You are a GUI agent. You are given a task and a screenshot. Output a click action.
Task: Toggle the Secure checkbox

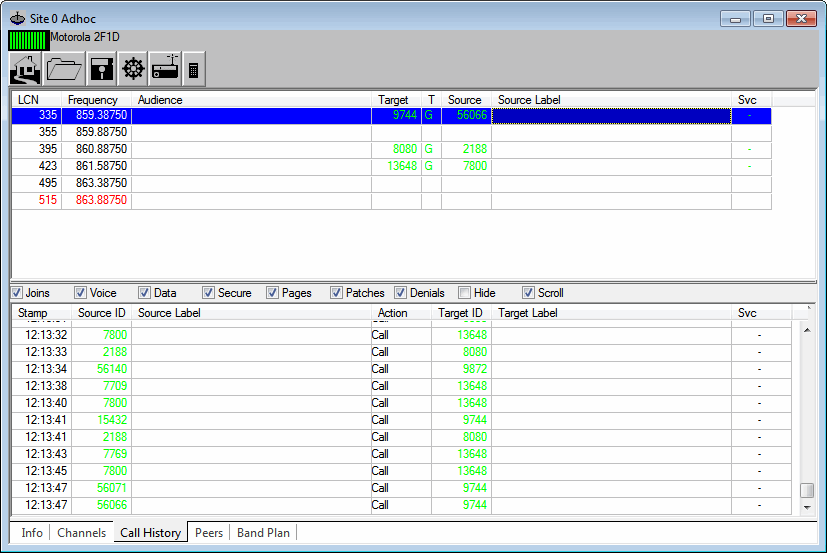208,293
